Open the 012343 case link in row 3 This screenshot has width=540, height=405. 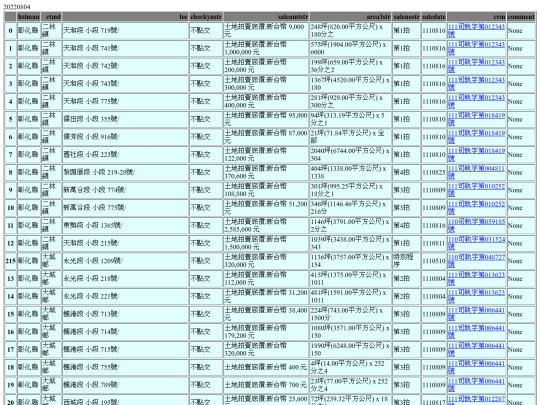pyautogui.click(x=476, y=84)
